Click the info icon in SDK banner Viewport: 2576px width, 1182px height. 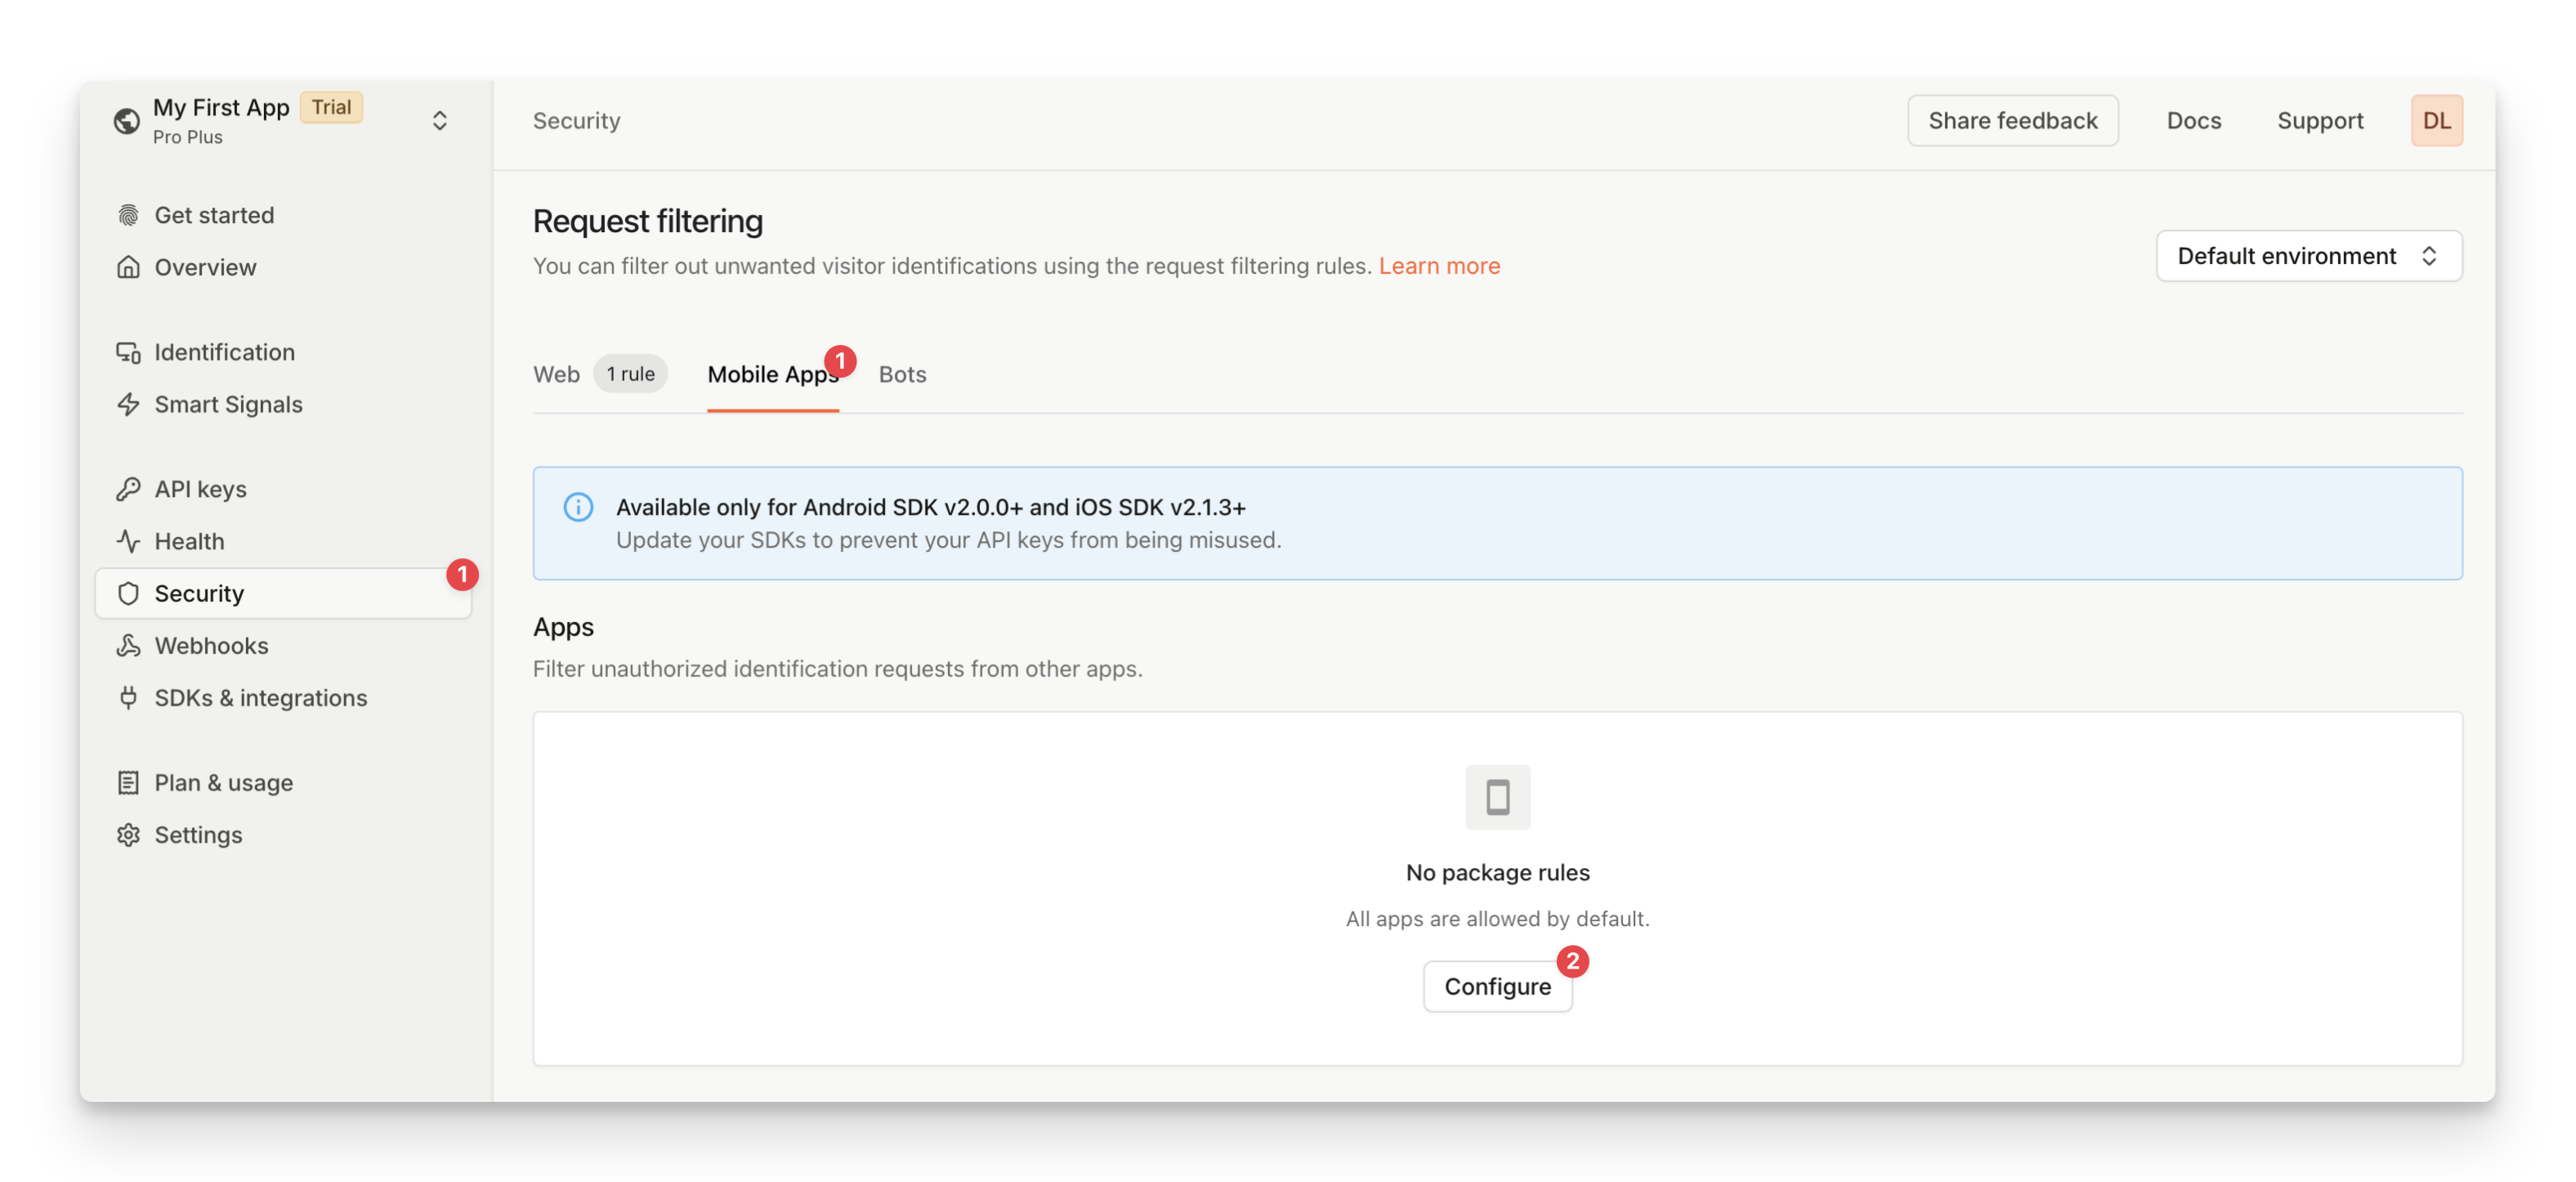578,507
